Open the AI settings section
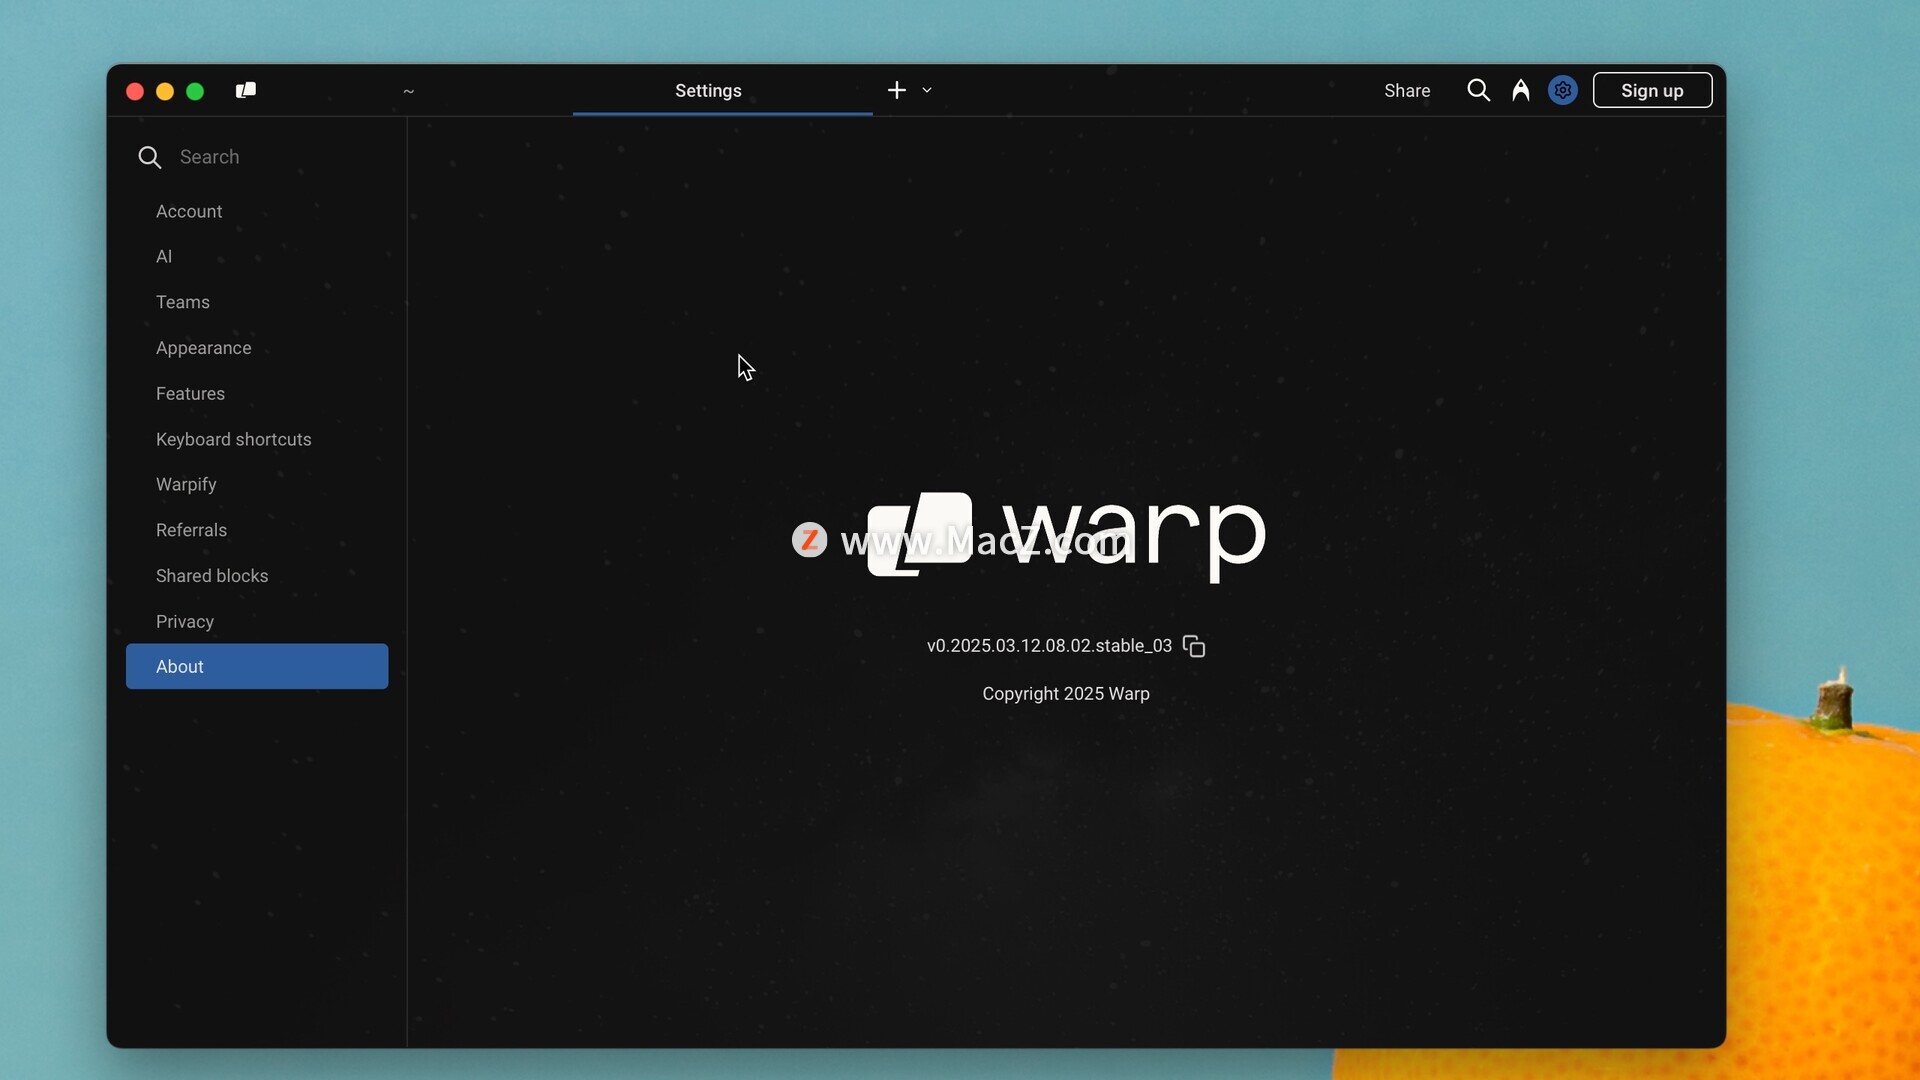 click(x=257, y=257)
